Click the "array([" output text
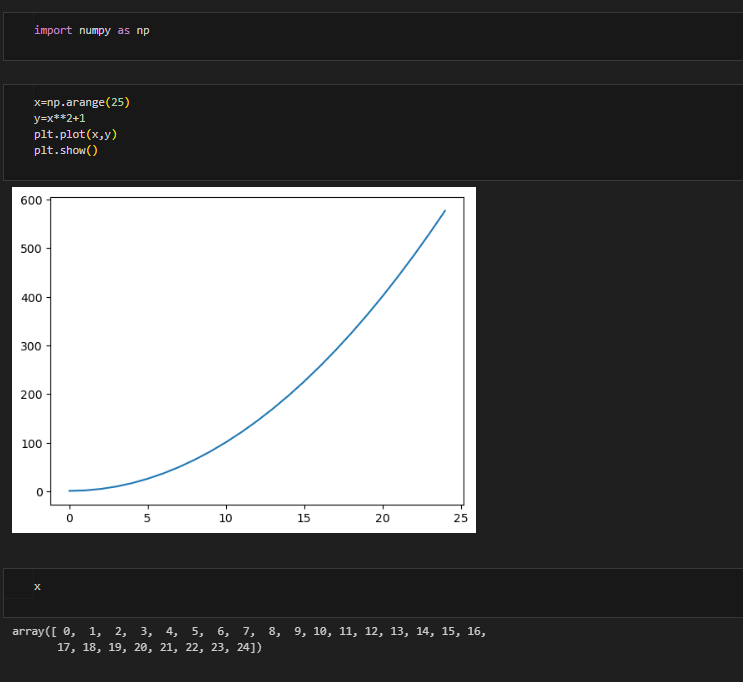The width and height of the screenshot is (743, 682). tap(35, 632)
